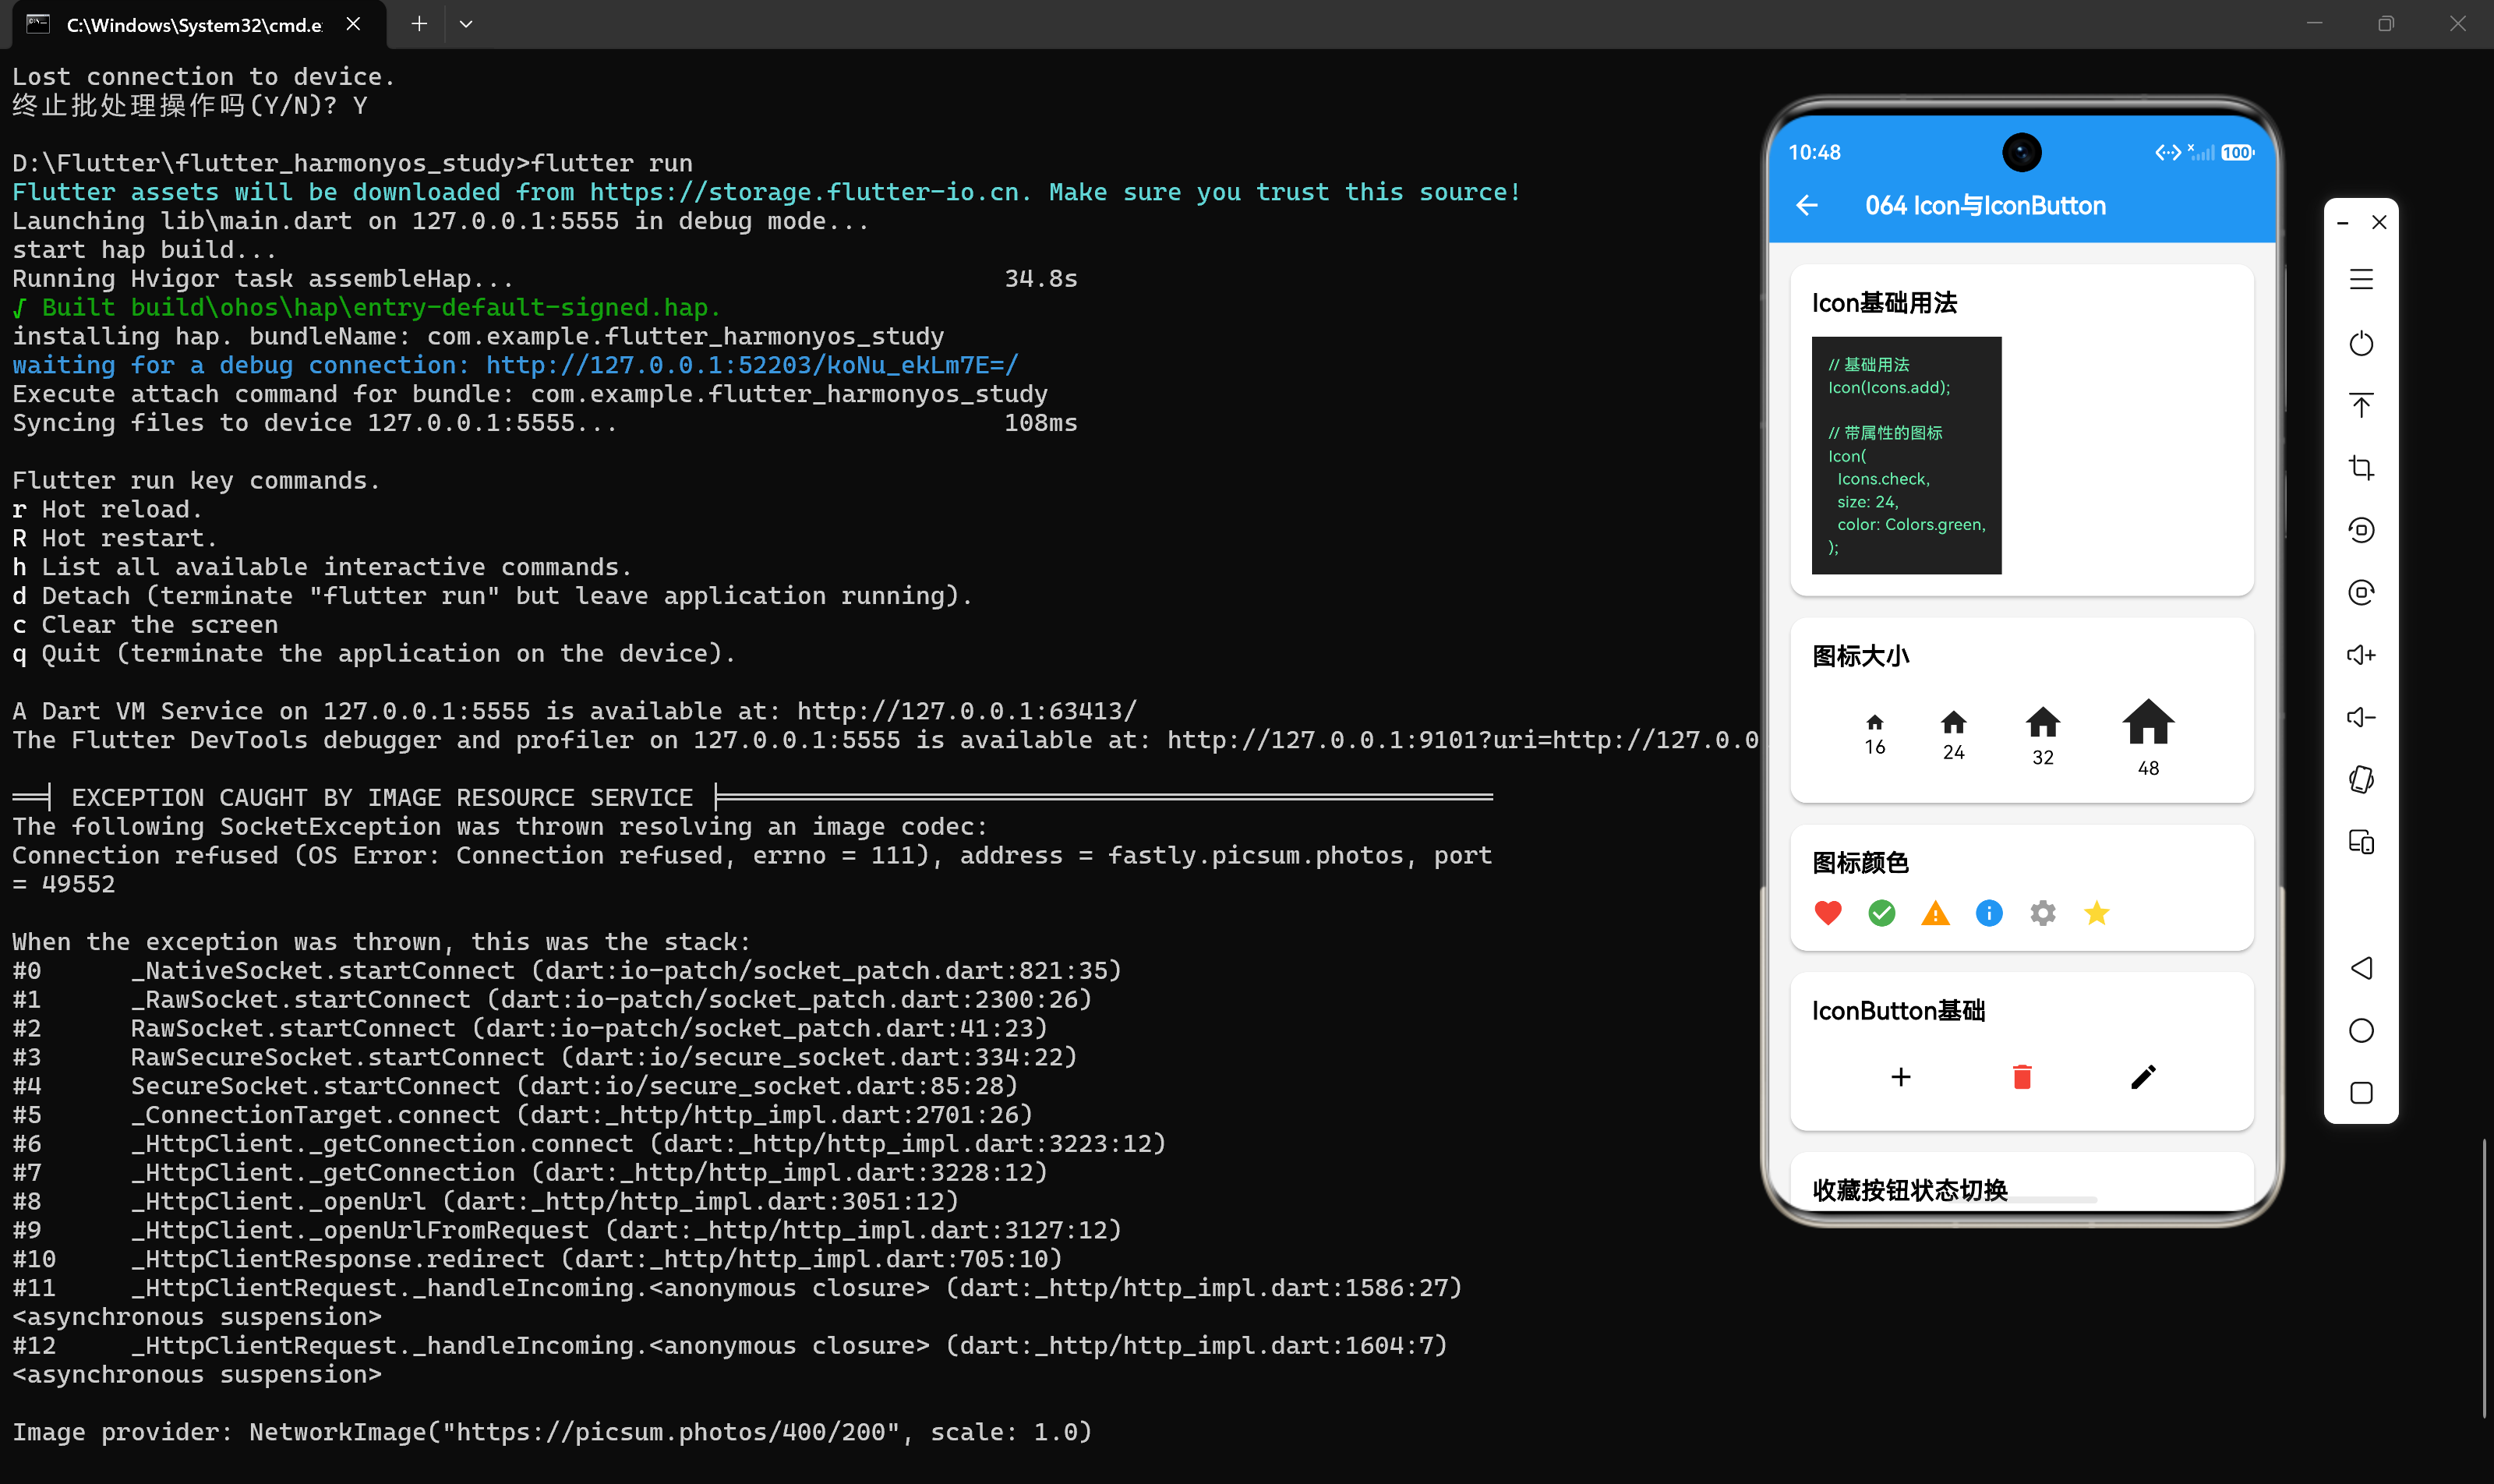The image size is (2494, 1484).
Task: Decrease emulator volume with the speaker minus icon
Action: [2361, 717]
